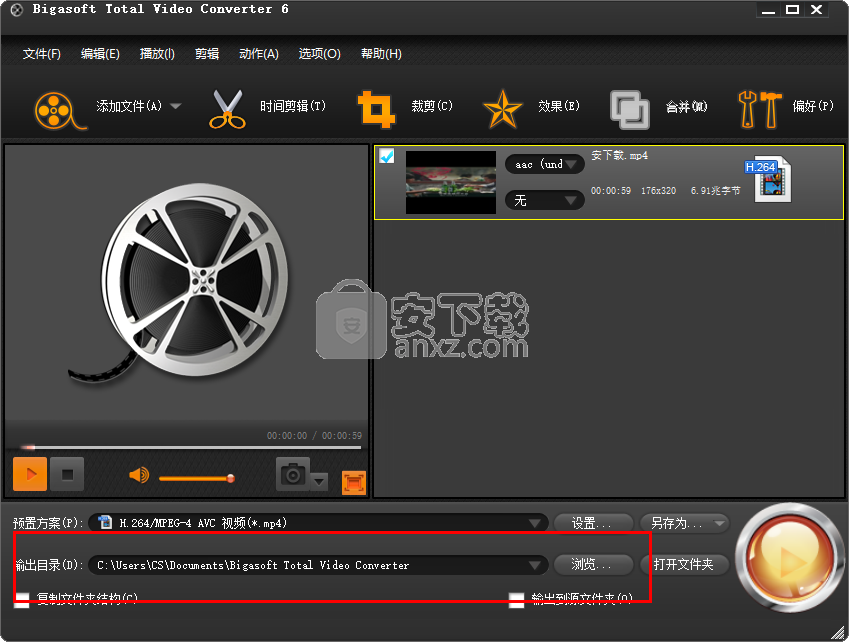Open the 帮助(H) menu
The image size is (849, 642).
coord(381,54)
